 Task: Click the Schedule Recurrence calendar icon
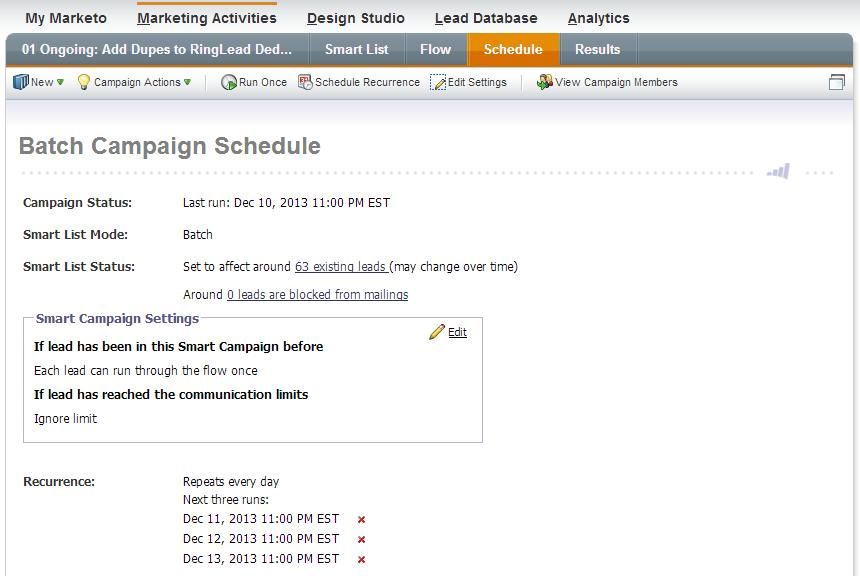click(305, 82)
